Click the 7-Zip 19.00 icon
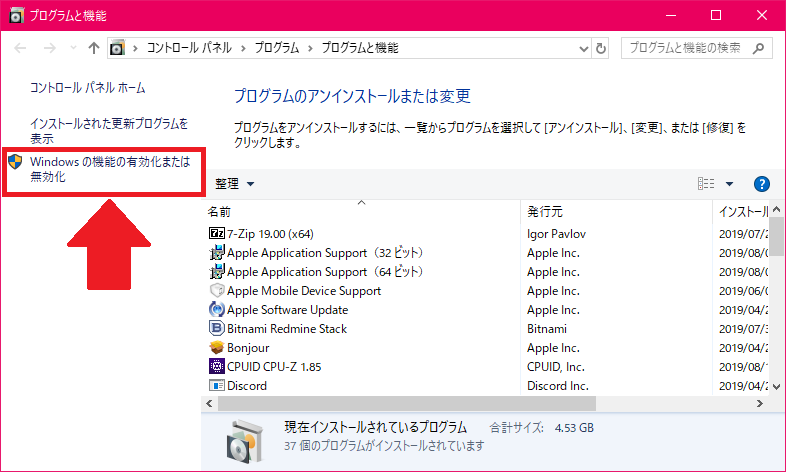Viewport: 786px width, 472px height. click(x=217, y=233)
